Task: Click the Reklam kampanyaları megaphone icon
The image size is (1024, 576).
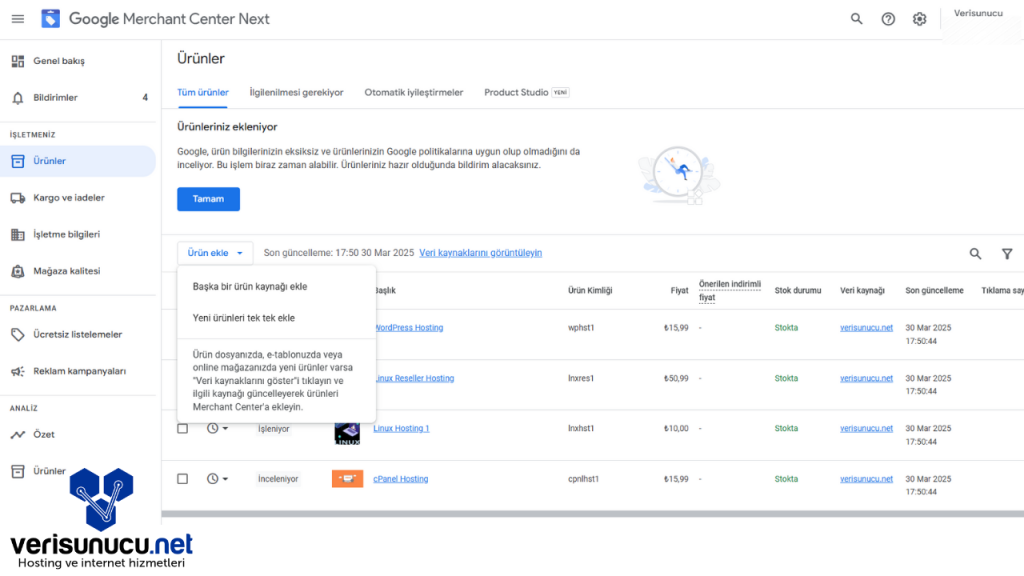Action: click(18, 371)
